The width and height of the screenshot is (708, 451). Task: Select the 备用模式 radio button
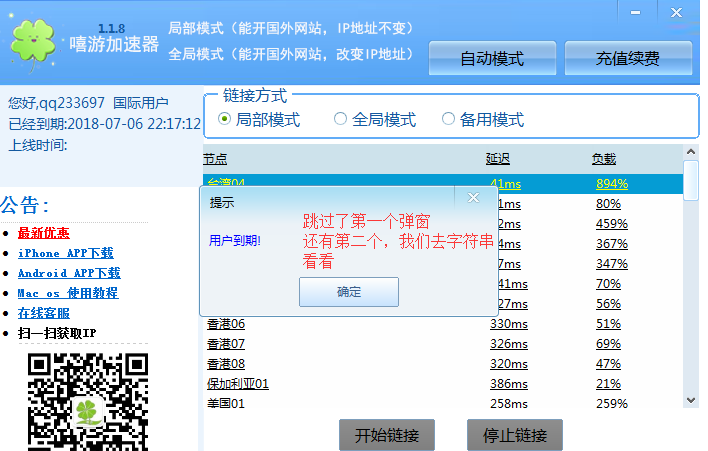(448, 120)
